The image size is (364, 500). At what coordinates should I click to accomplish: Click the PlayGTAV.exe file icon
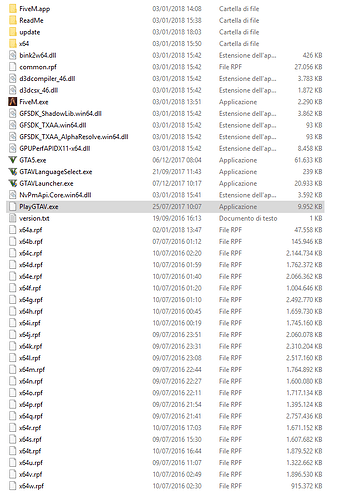click(x=12, y=206)
